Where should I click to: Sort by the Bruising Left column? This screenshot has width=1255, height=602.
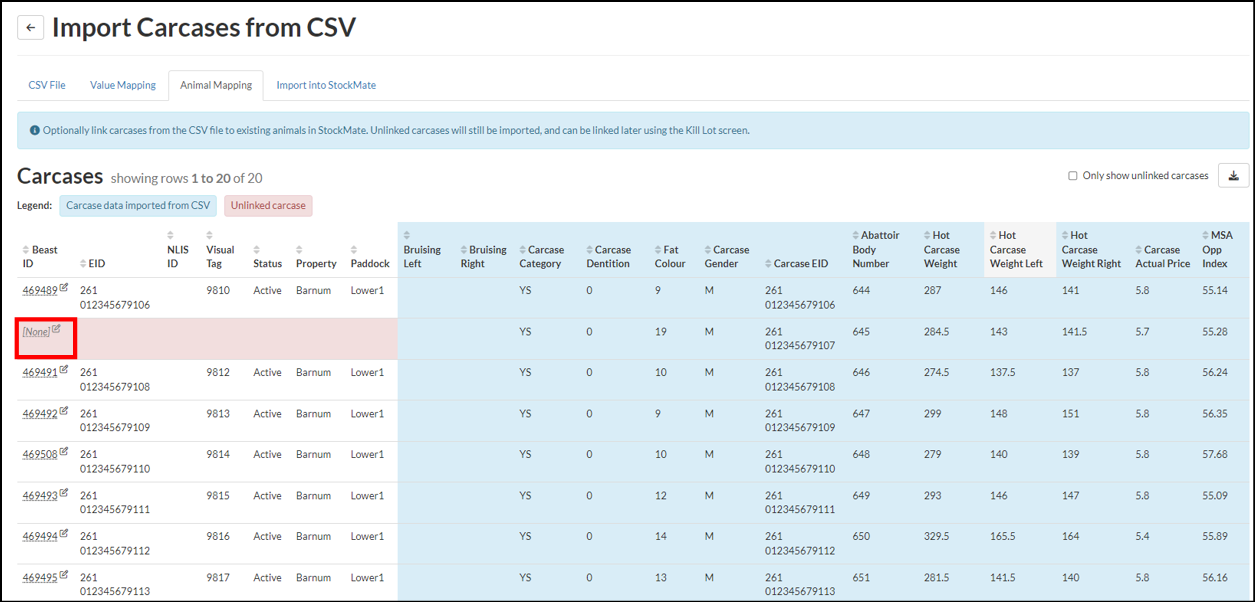pos(422,250)
